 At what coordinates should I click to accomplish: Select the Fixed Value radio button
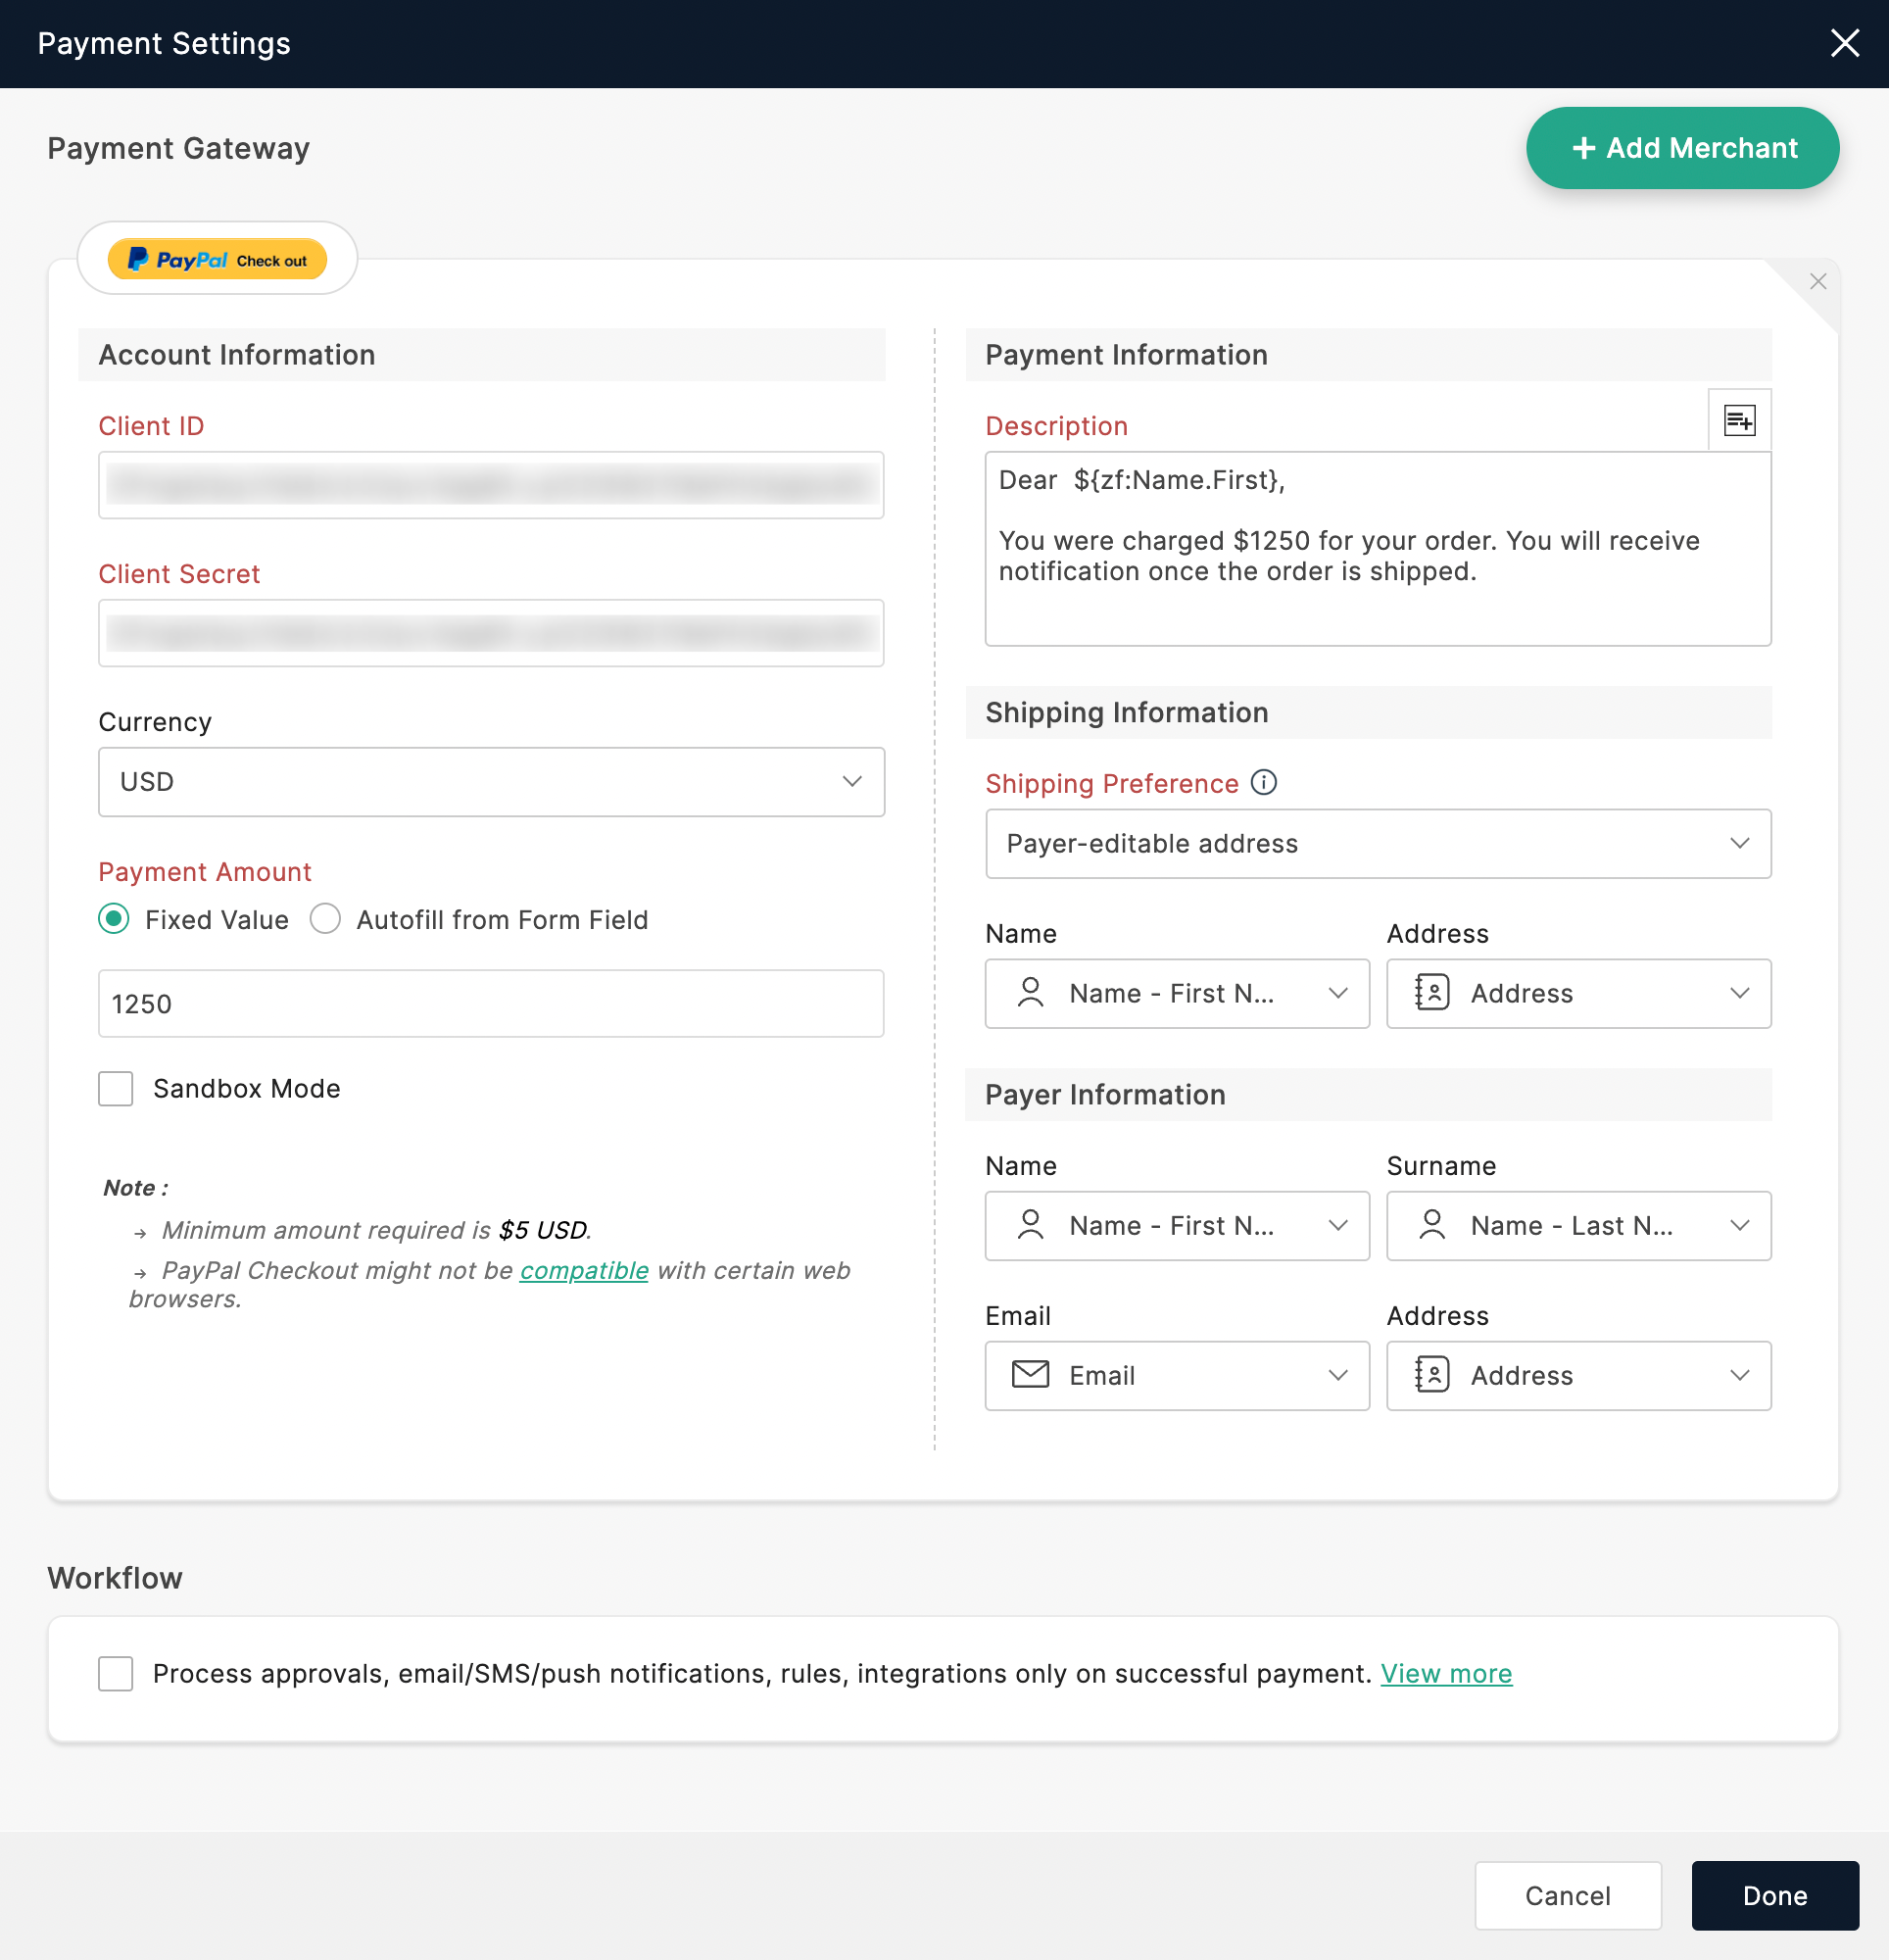pyautogui.click(x=114, y=918)
